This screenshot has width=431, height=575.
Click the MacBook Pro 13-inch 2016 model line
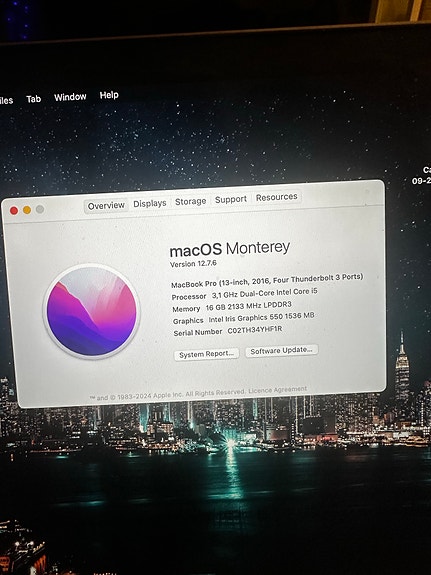point(267,281)
